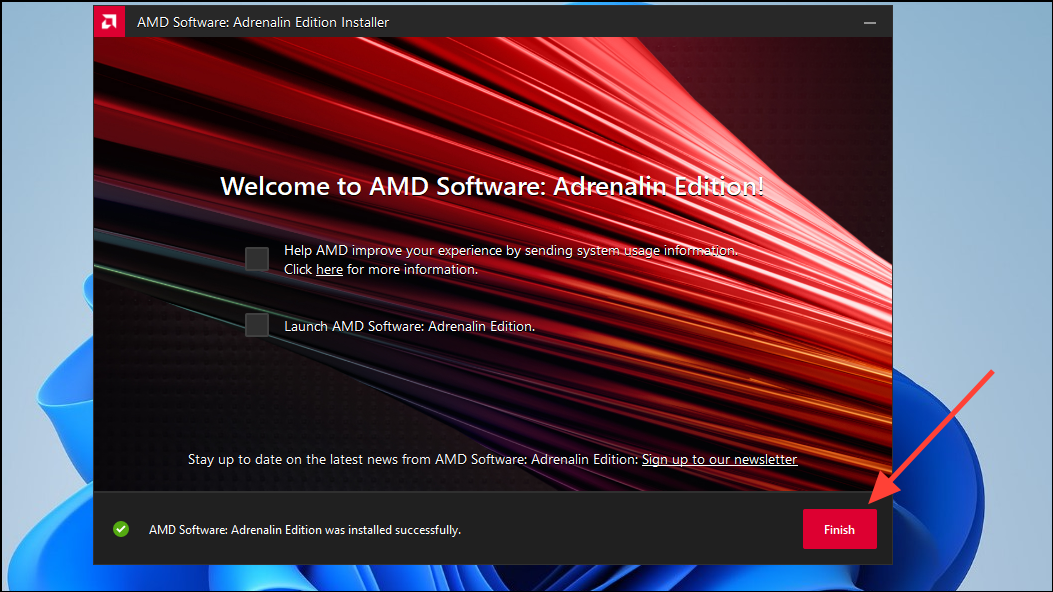The height and width of the screenshot is (592, 1053).
Task: Click the green success checkmark icon
Action: point(121,529)
